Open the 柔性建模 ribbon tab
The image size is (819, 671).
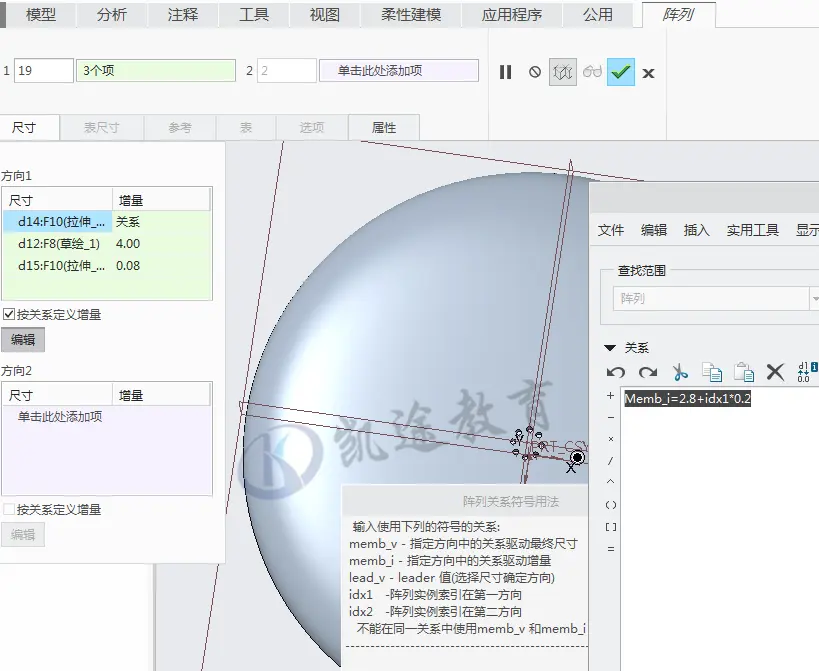411,15
